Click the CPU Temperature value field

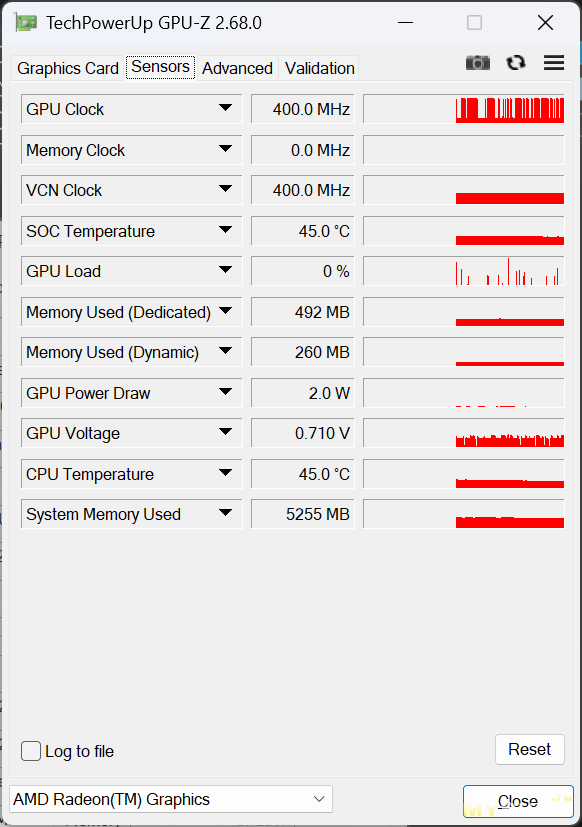coord(302,474)
